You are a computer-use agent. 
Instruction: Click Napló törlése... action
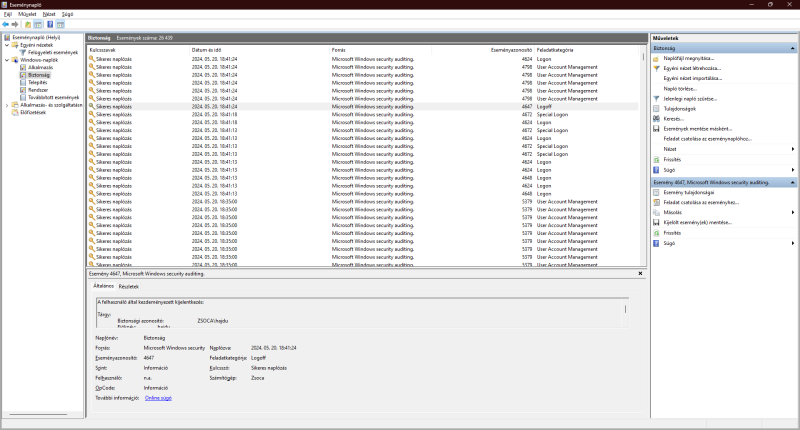(x=680, y=89)
